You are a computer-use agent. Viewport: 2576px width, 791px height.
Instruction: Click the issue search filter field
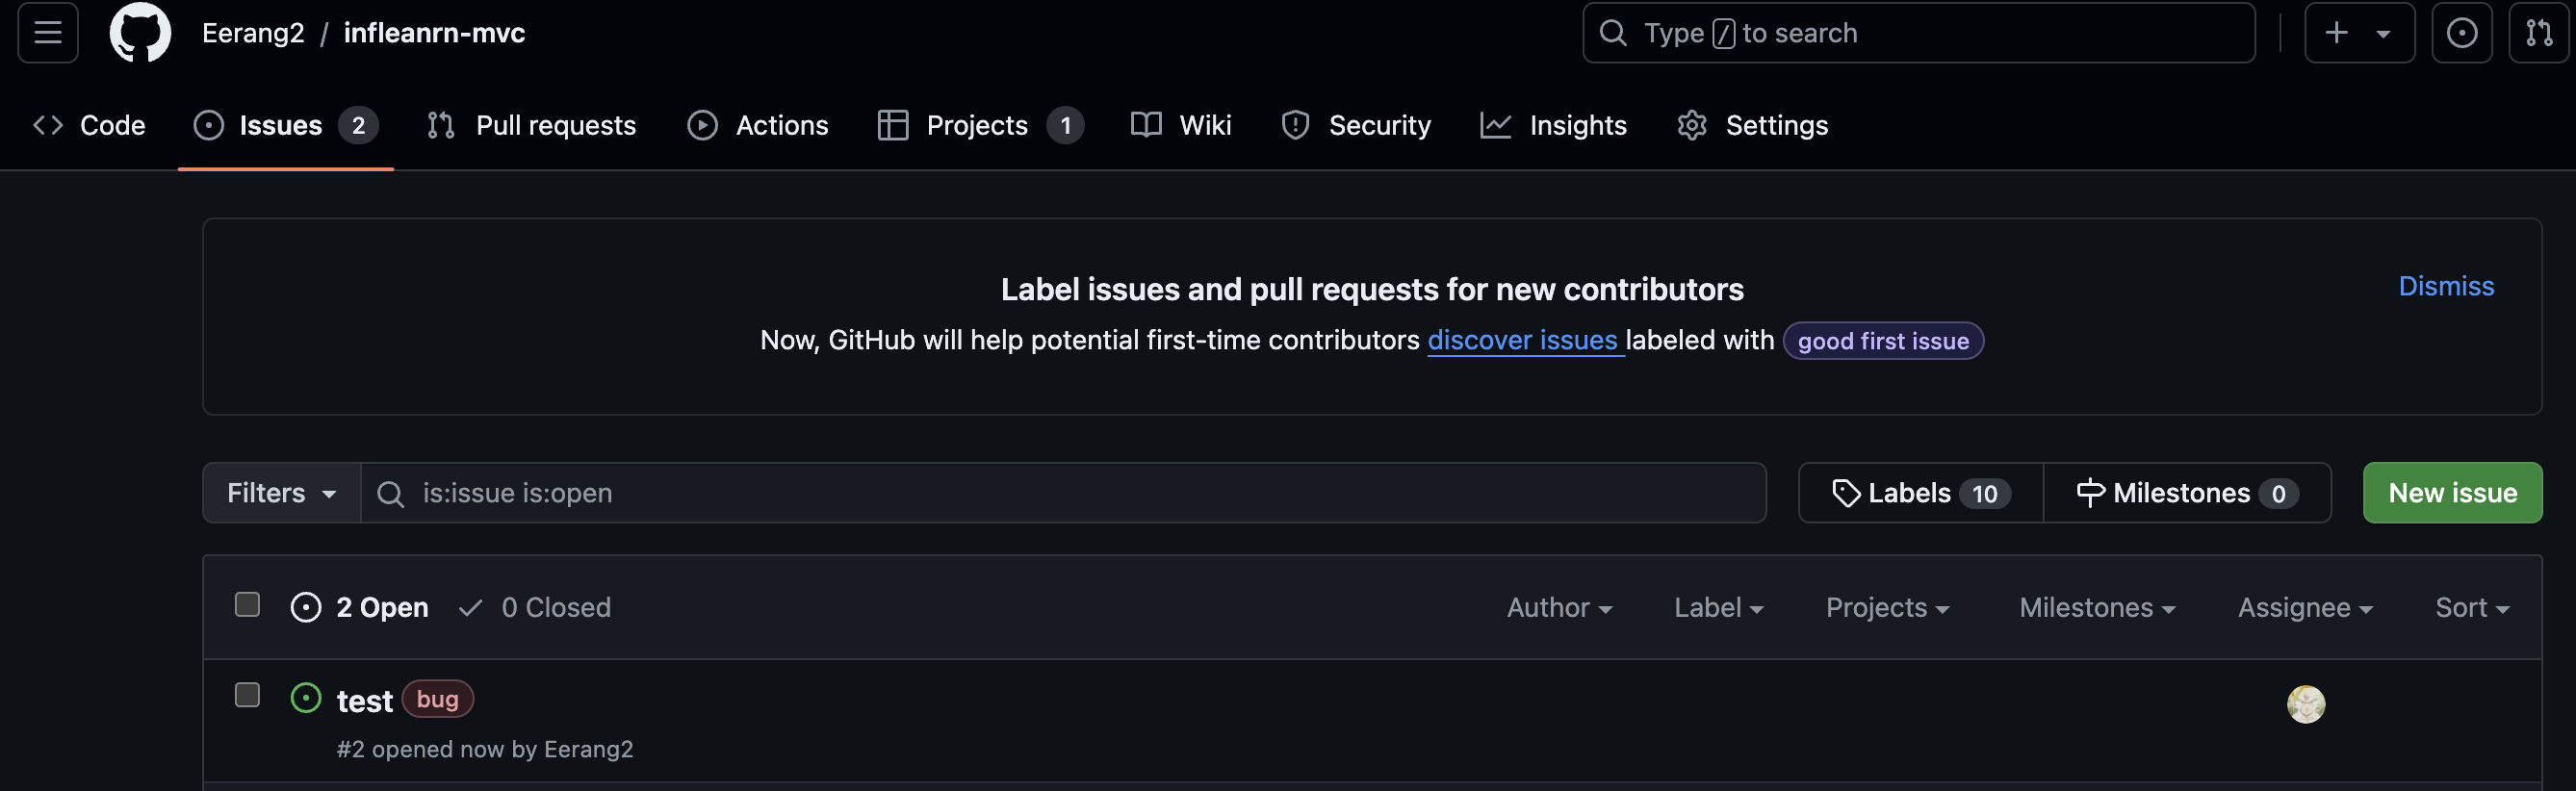tap(1060, 493)
